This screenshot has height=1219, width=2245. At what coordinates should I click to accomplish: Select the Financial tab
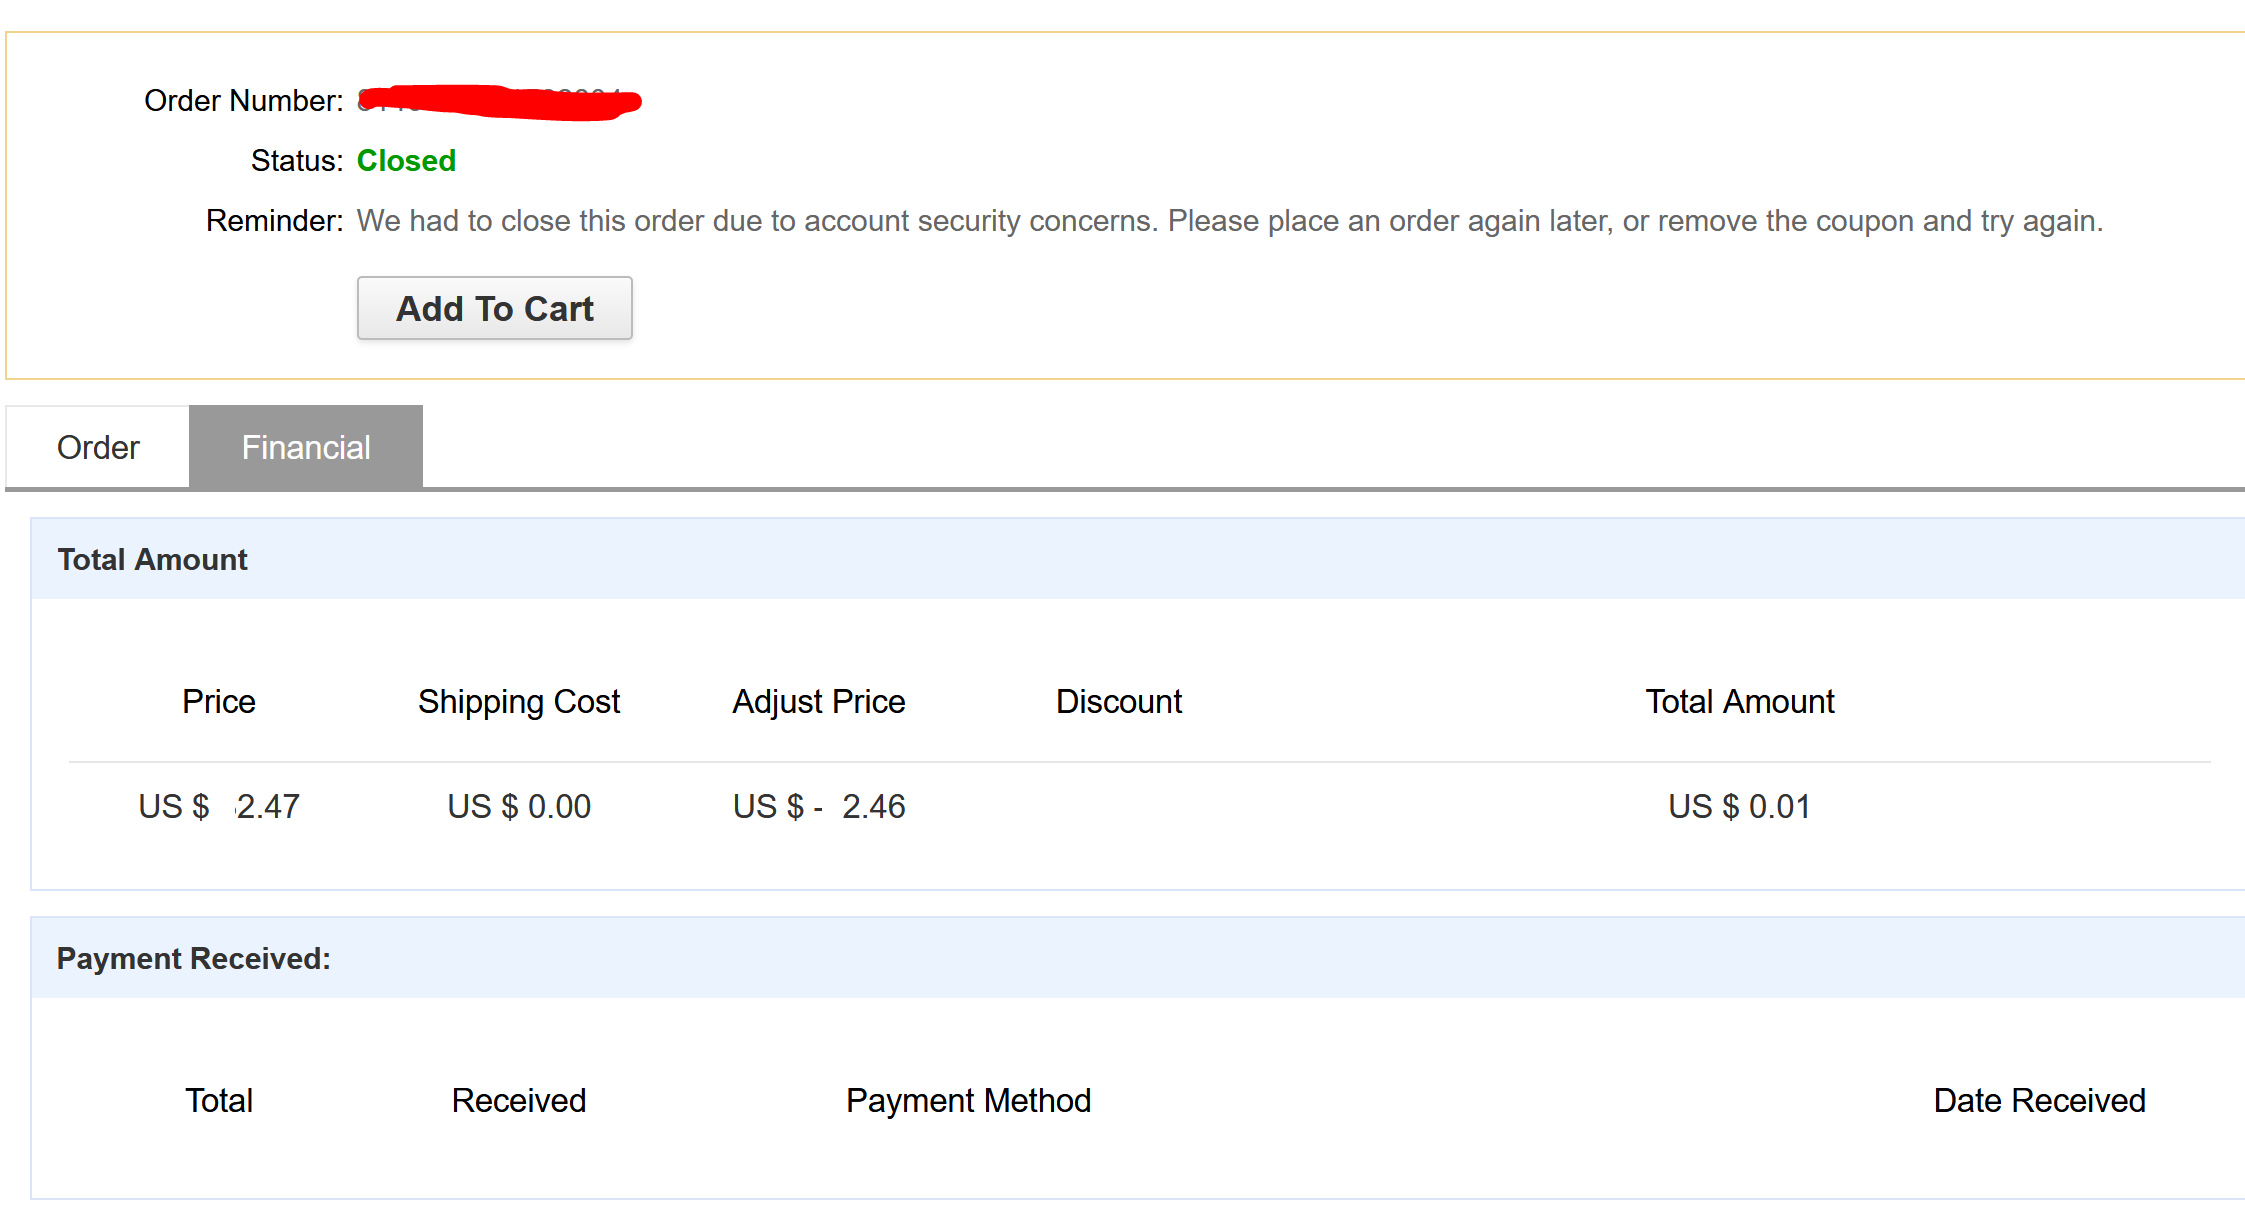[306, 447]
